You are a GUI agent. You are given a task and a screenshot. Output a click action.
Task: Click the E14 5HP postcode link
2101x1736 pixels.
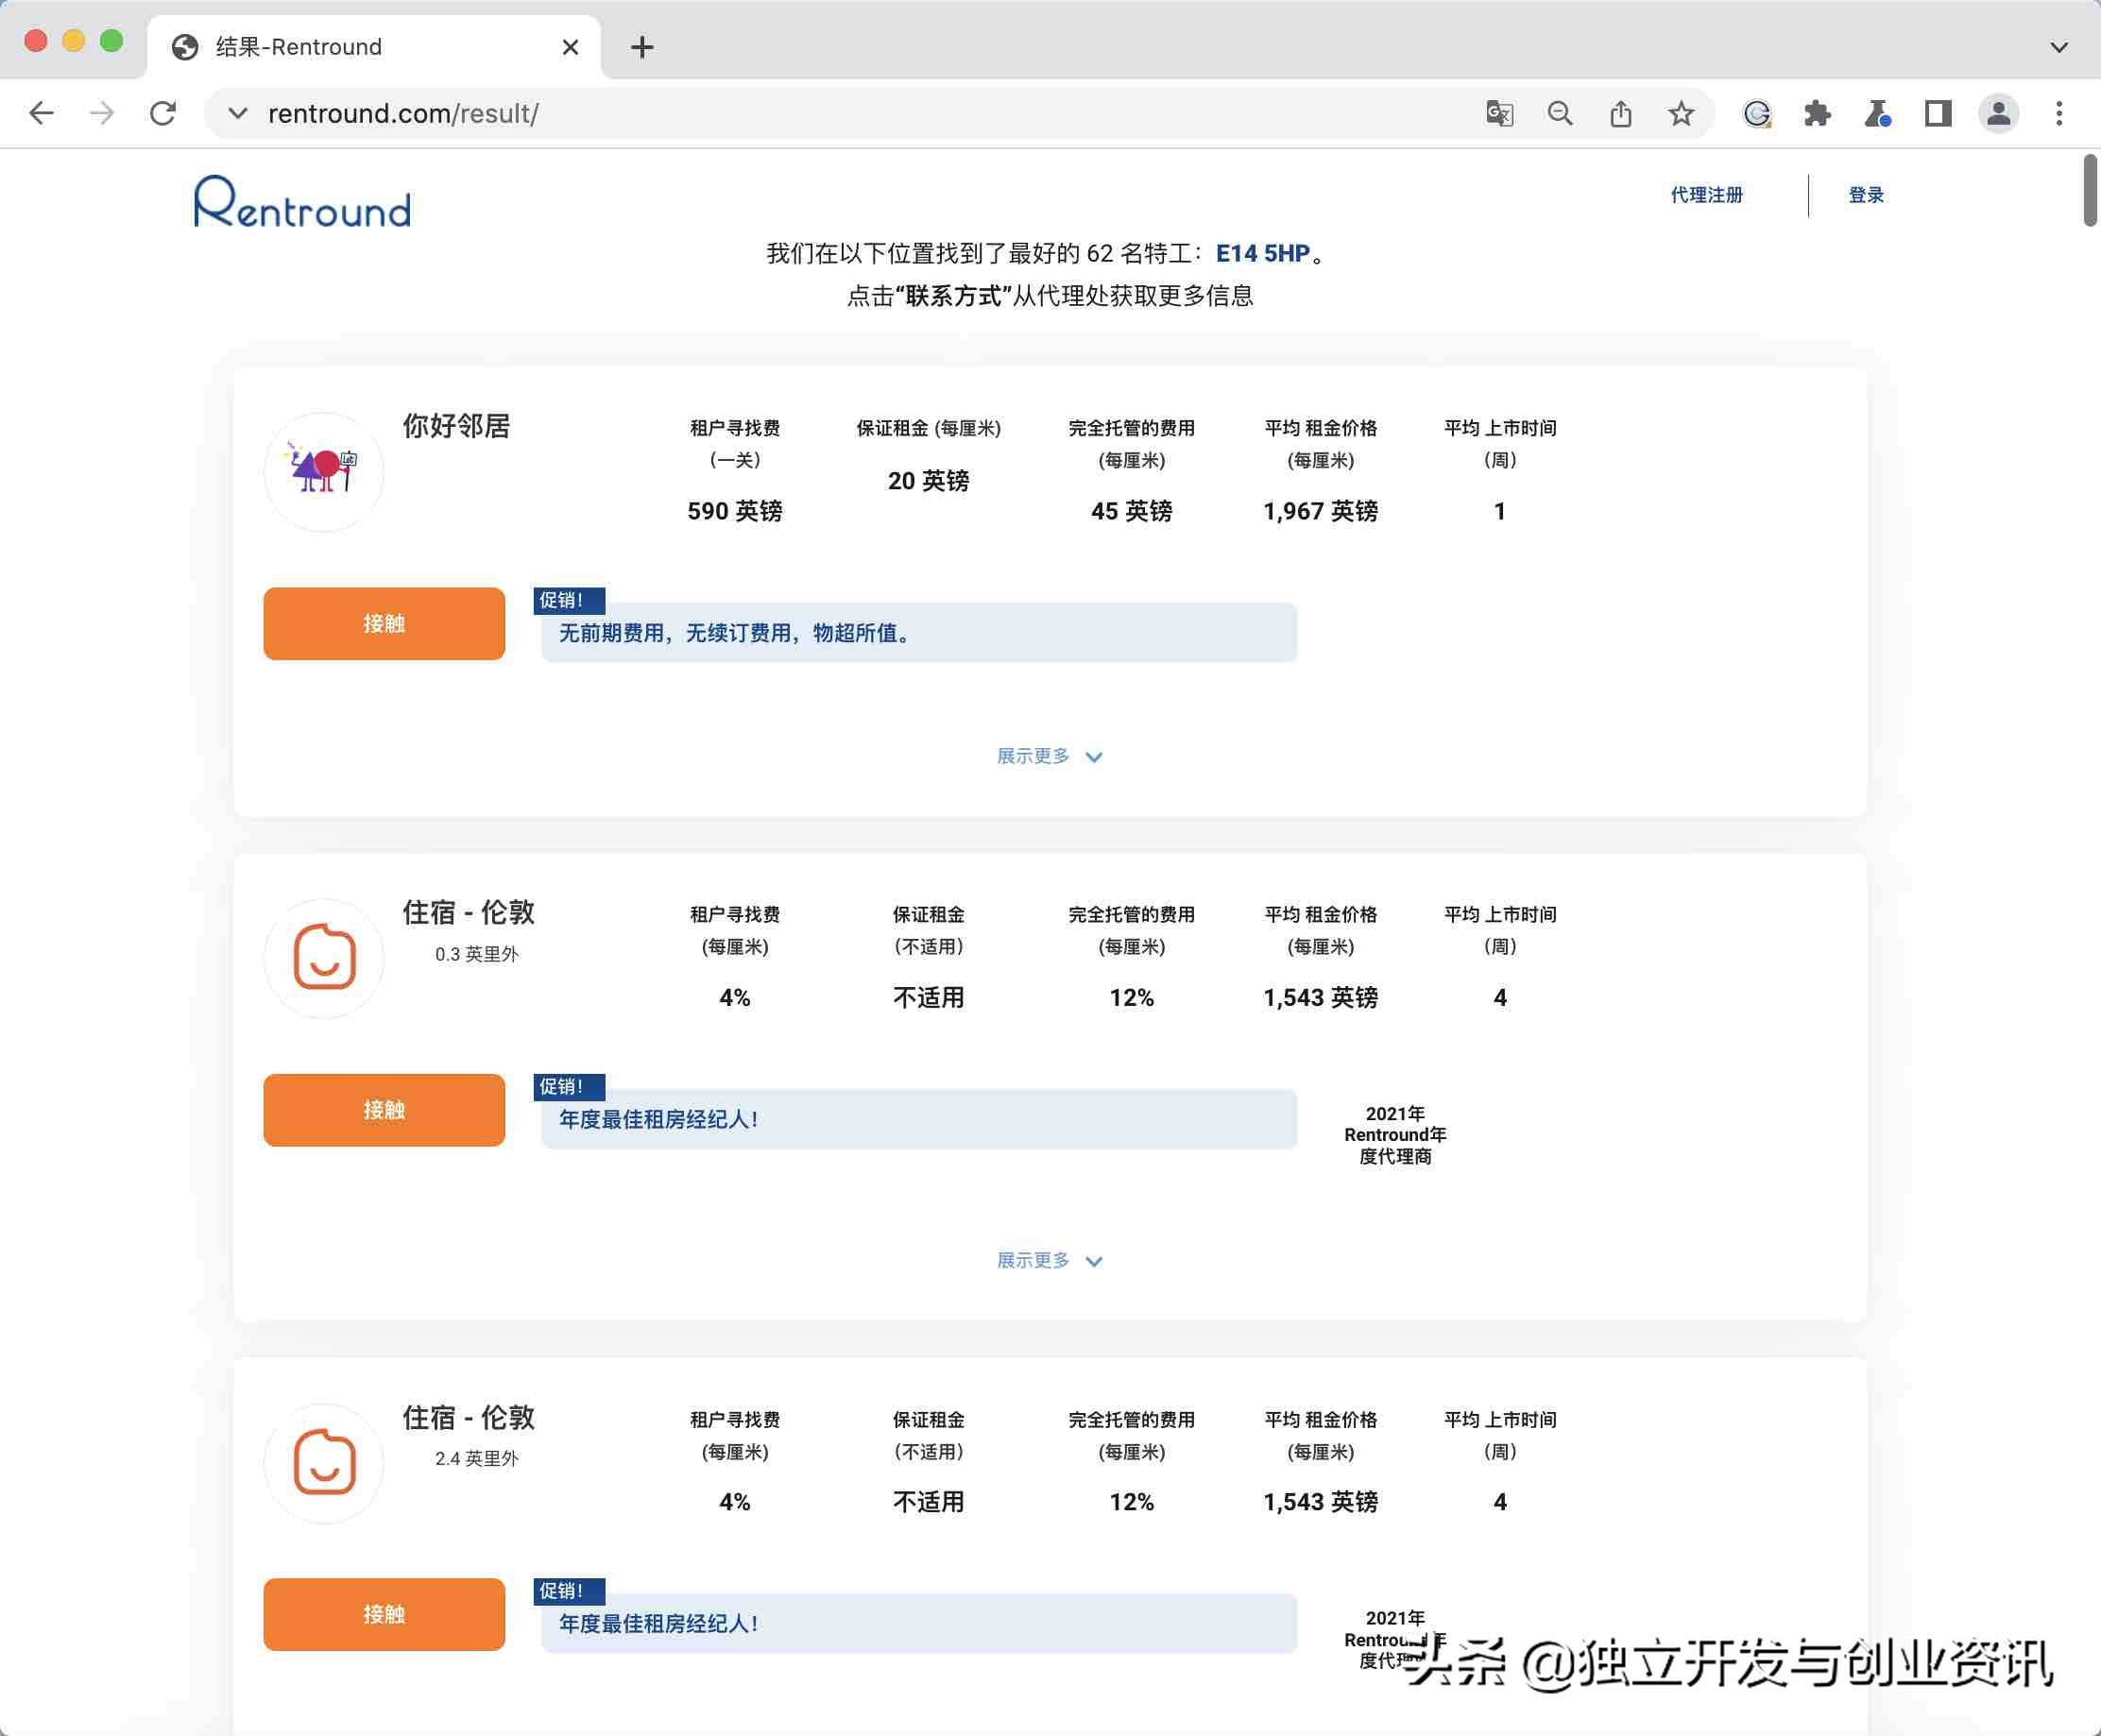point(1262,253)
